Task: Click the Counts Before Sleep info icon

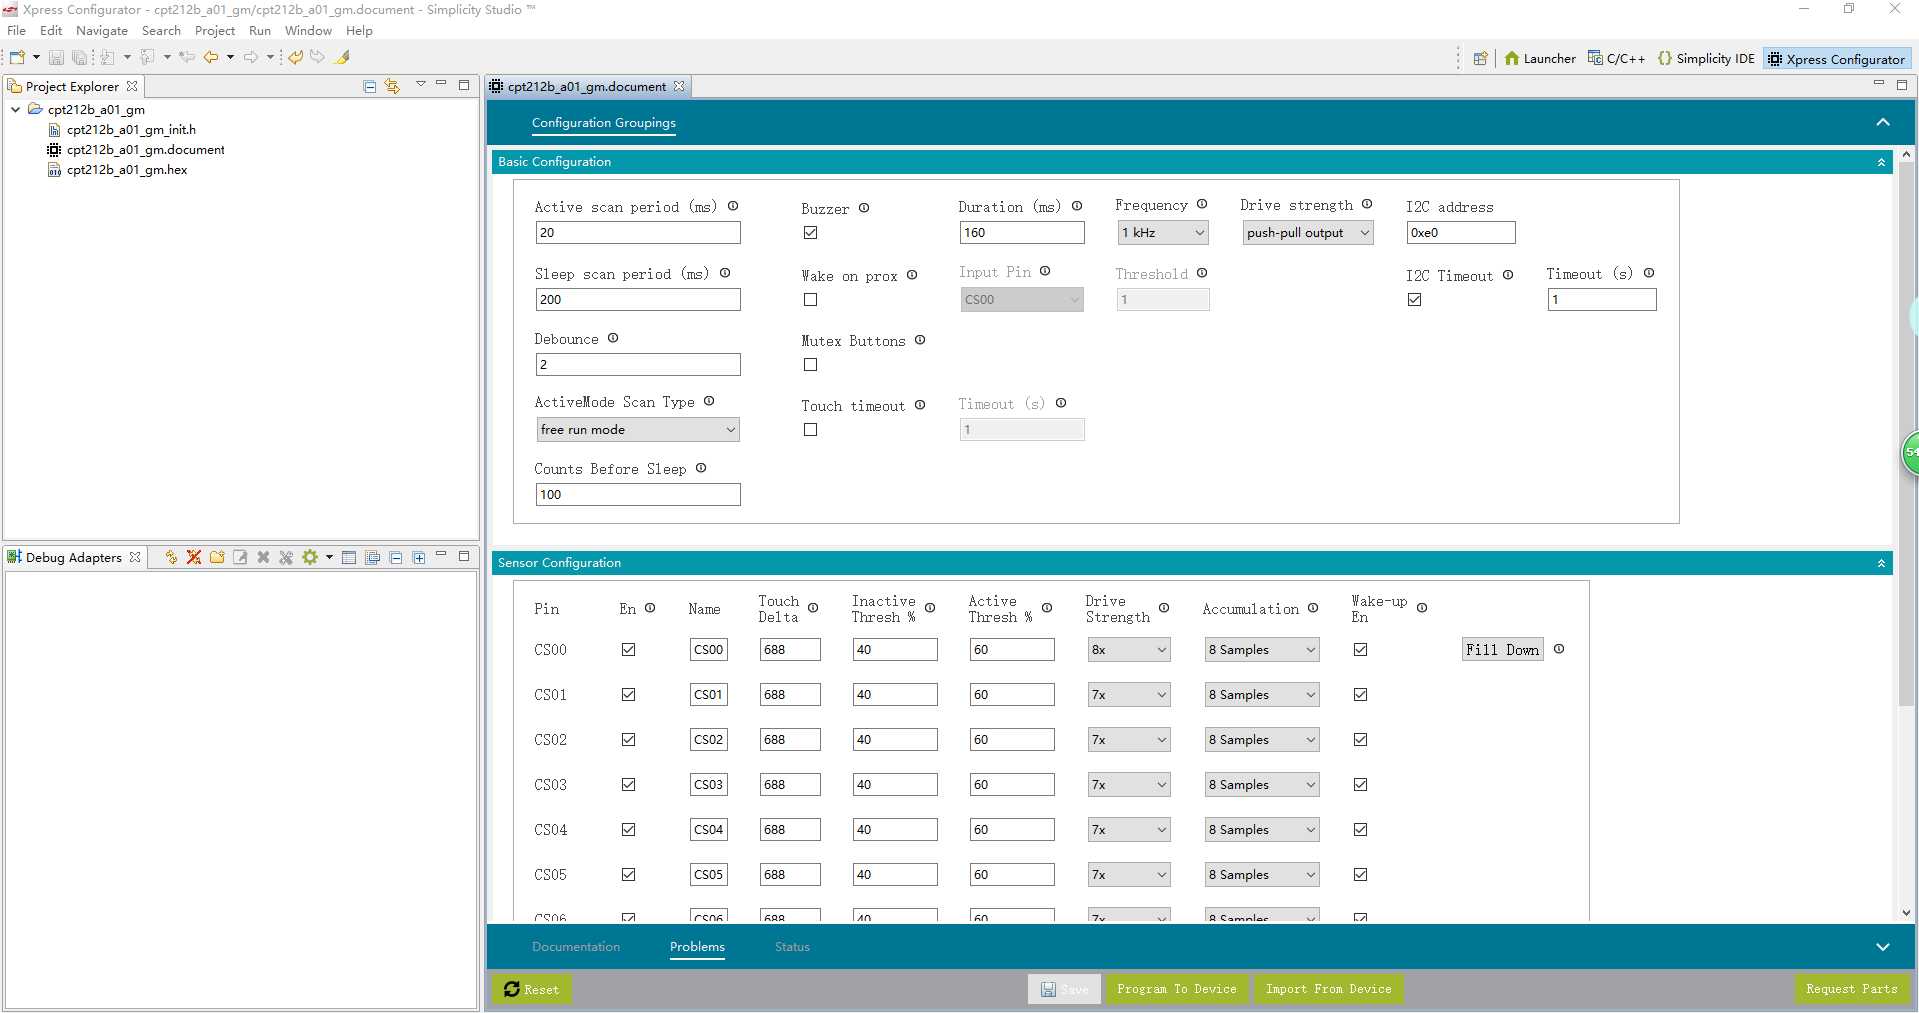Action: coord(701,468)
